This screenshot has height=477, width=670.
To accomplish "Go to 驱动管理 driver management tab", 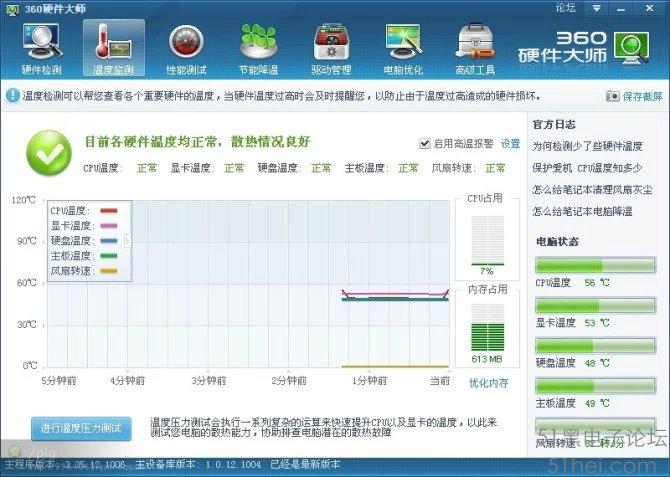I will click(331, 49).
